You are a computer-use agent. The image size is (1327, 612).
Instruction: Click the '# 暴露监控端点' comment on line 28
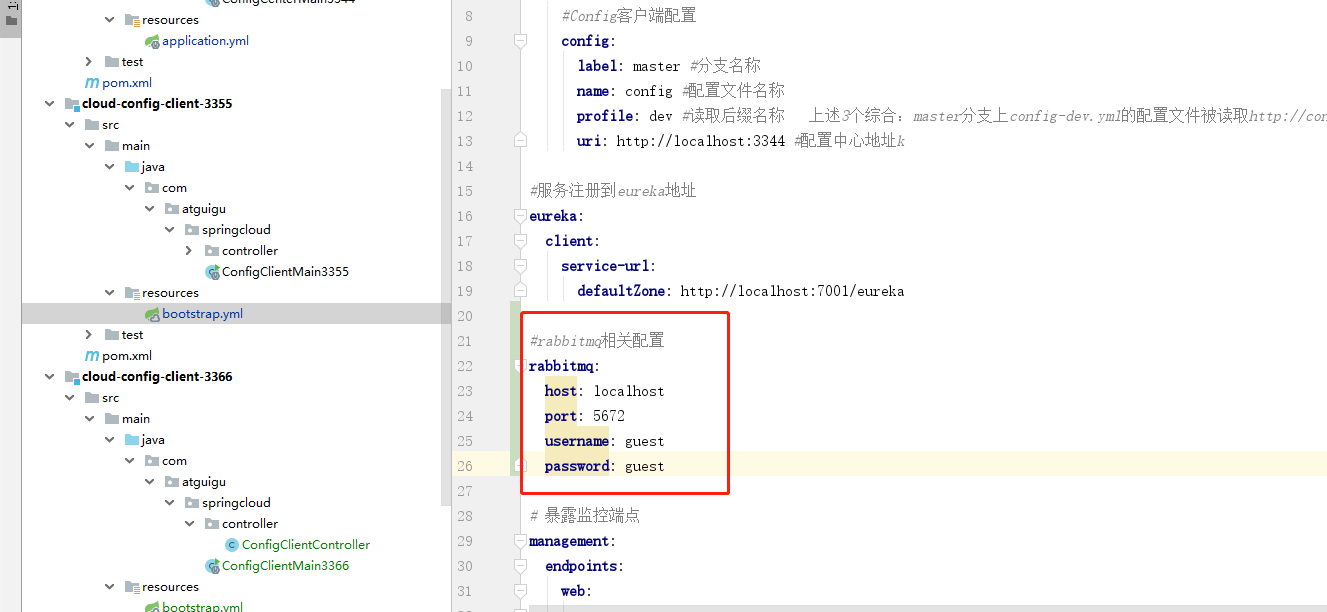tap(584, 516)
